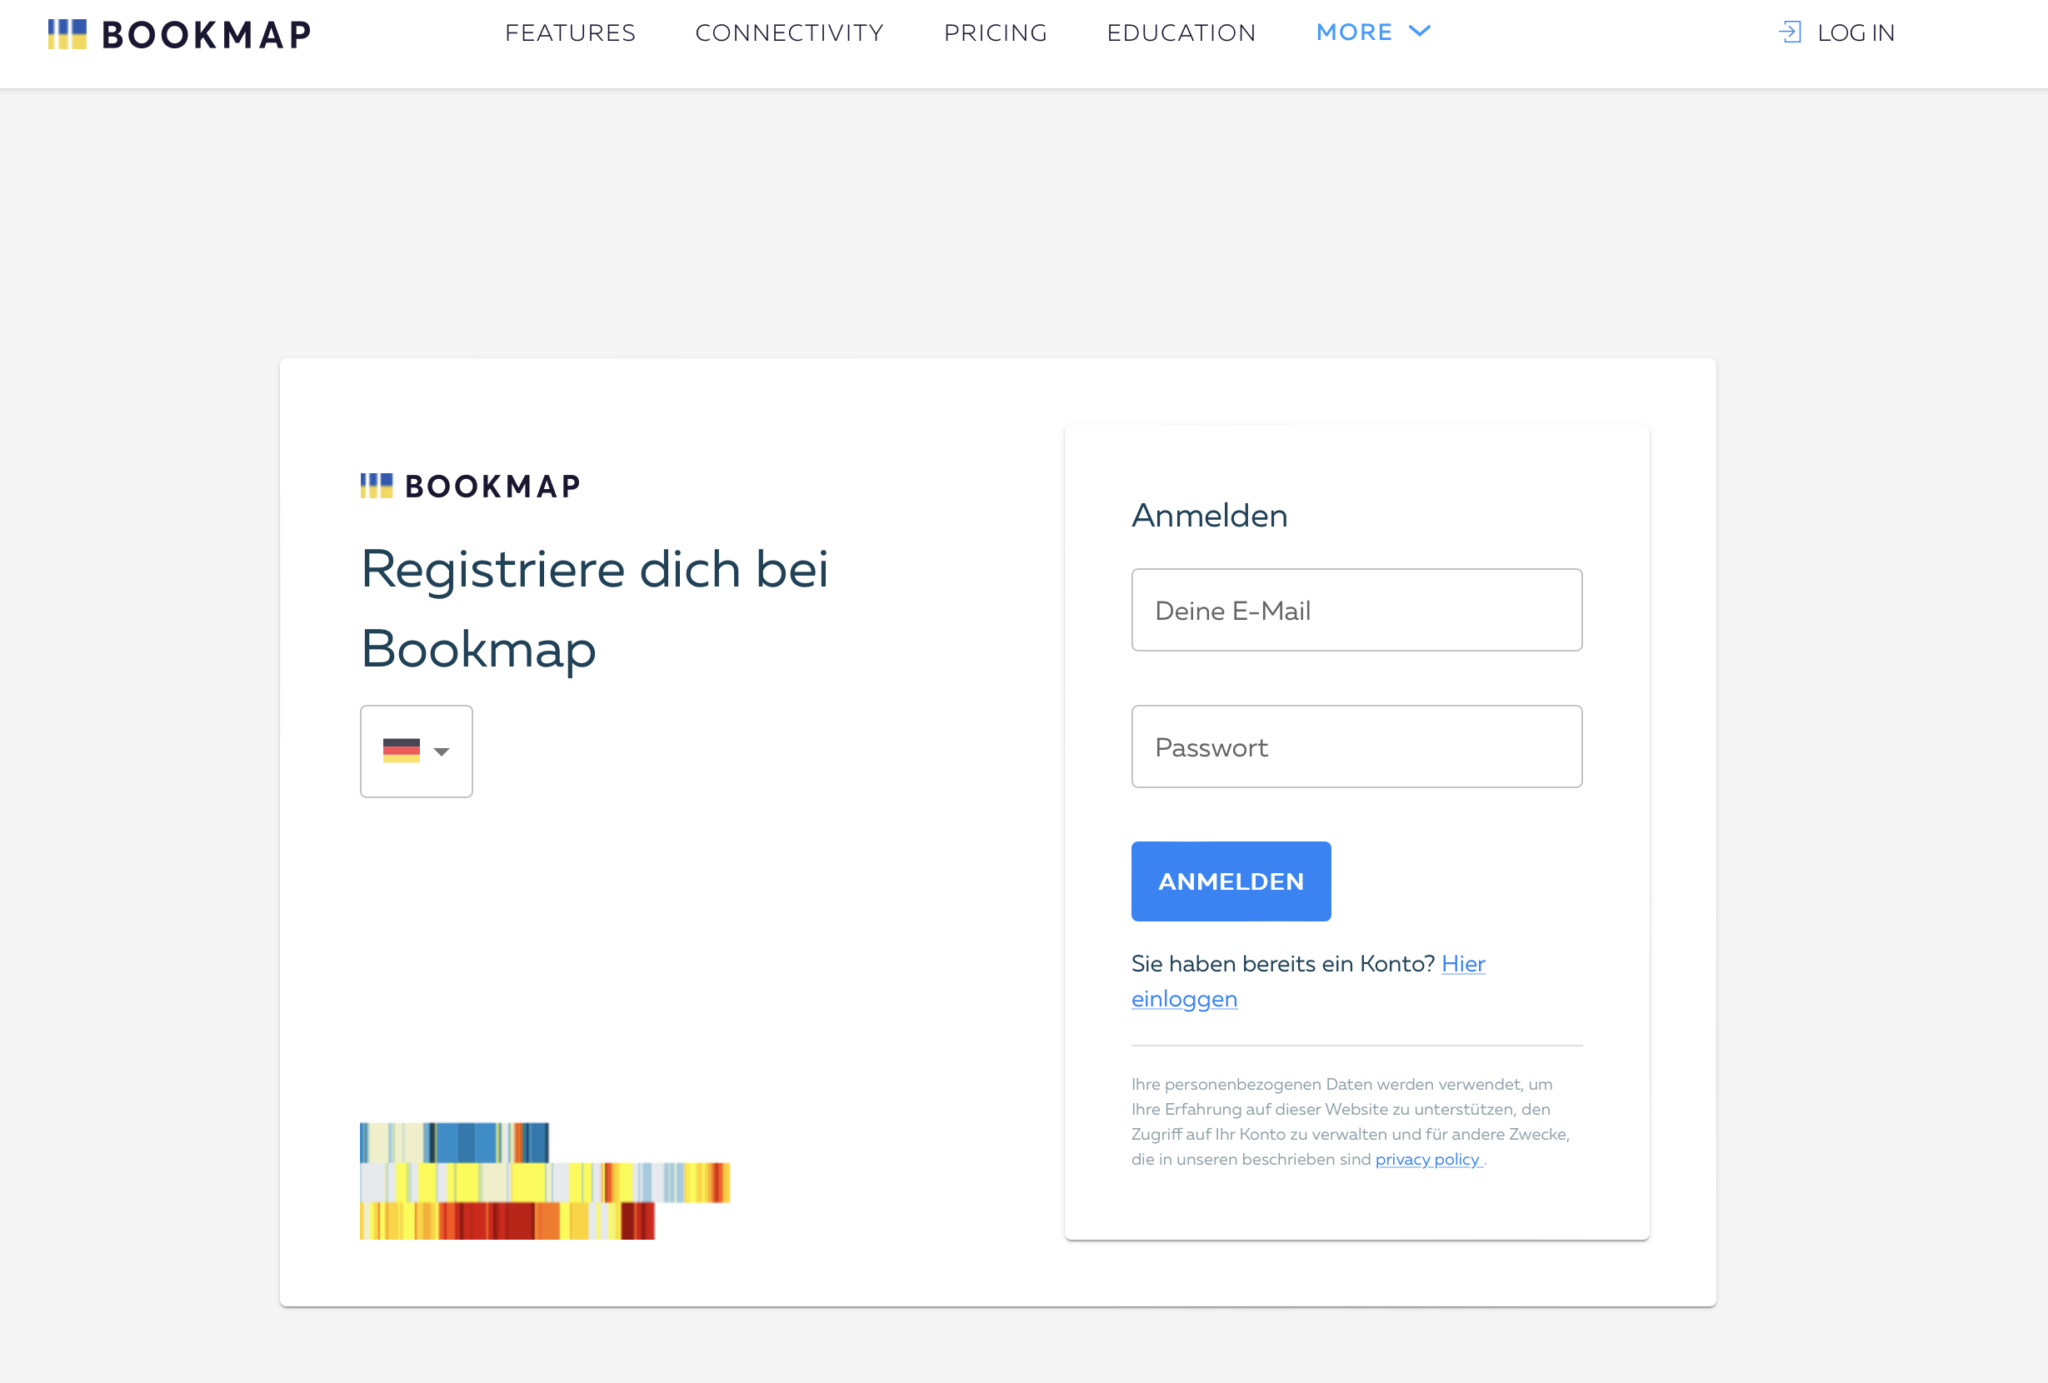The height and width of the screenshot is (1383, 2048).
Task: Focus the Deine E-Mail input field
Action: tap(1356, 610)
